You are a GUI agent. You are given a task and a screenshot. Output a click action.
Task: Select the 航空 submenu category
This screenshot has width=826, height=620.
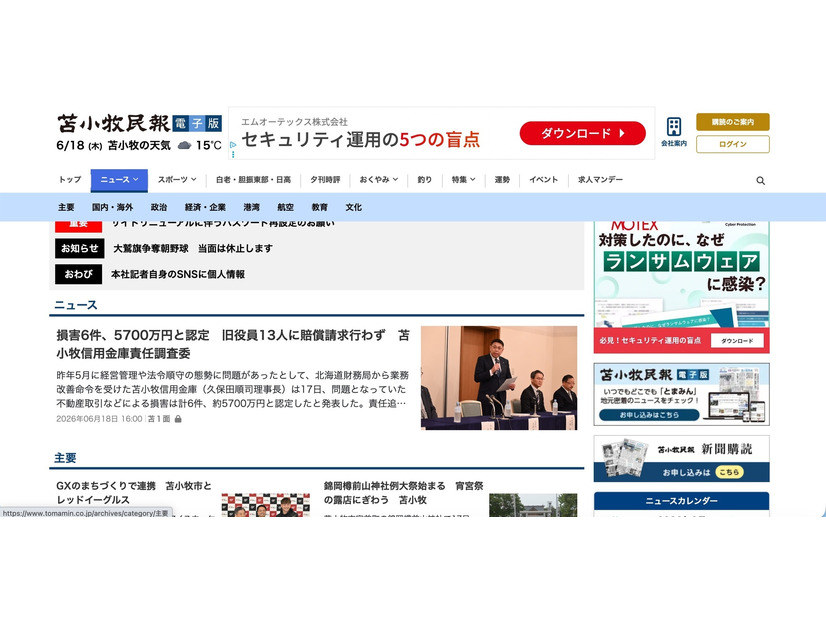(285, 208)
